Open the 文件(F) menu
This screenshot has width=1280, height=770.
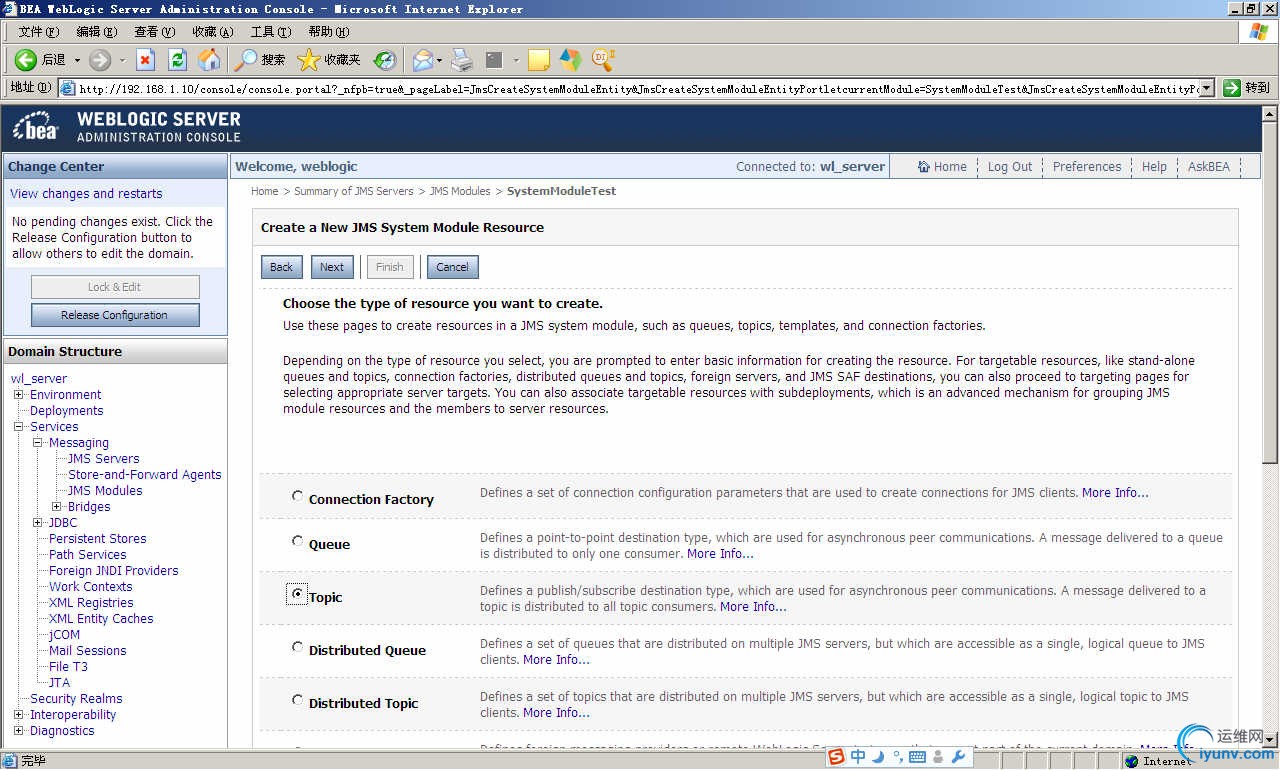[x=38, y=32]
